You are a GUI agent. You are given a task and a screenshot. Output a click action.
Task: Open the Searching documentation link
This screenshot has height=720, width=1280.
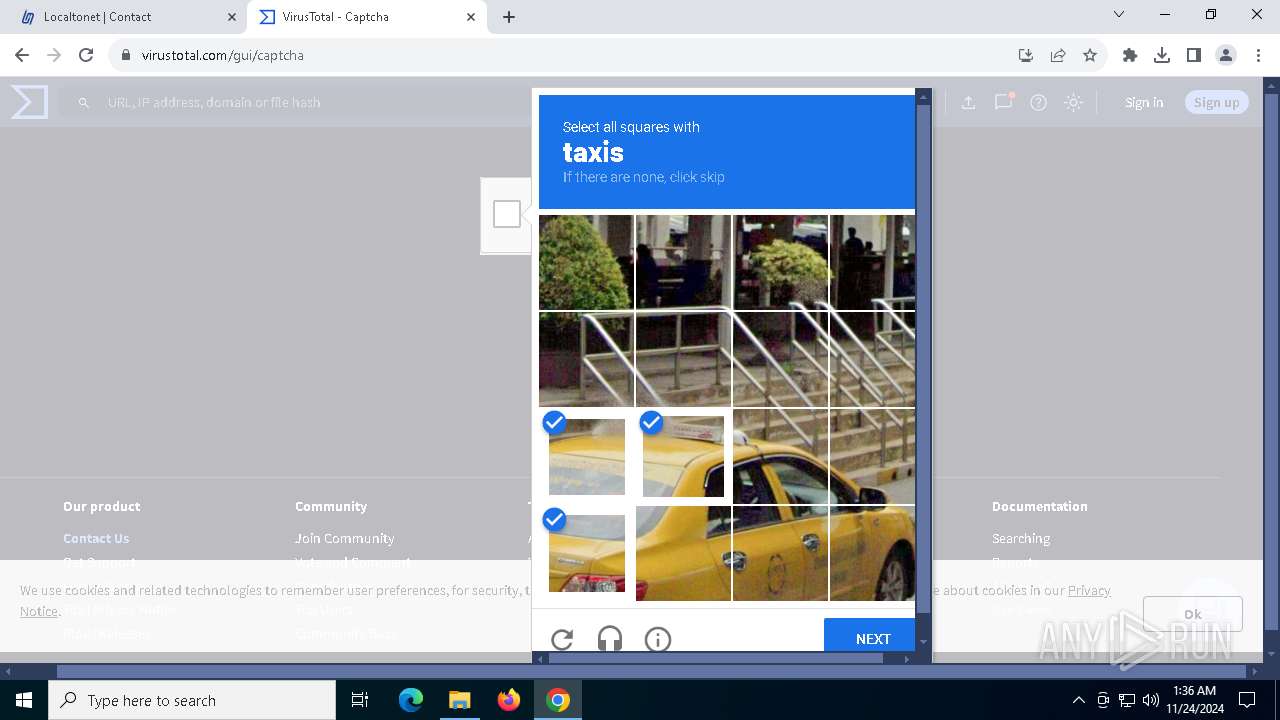[x=1021, y=538]
